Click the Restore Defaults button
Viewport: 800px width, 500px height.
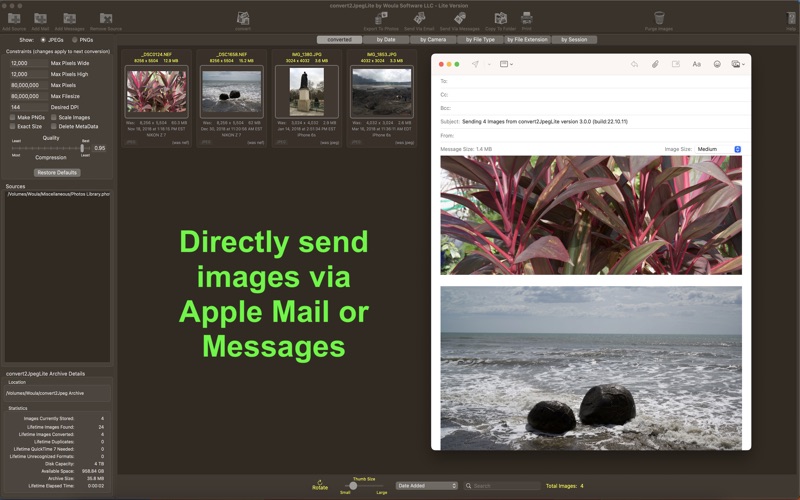[57, 172]
